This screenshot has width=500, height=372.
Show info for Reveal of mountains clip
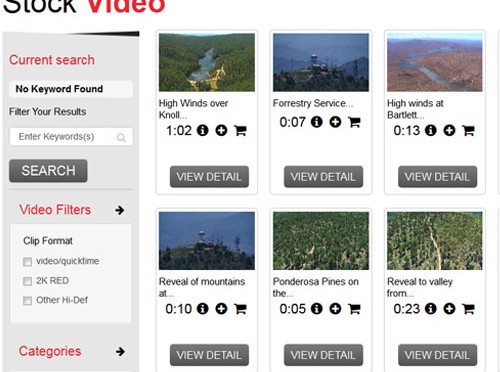click(202, 309)
